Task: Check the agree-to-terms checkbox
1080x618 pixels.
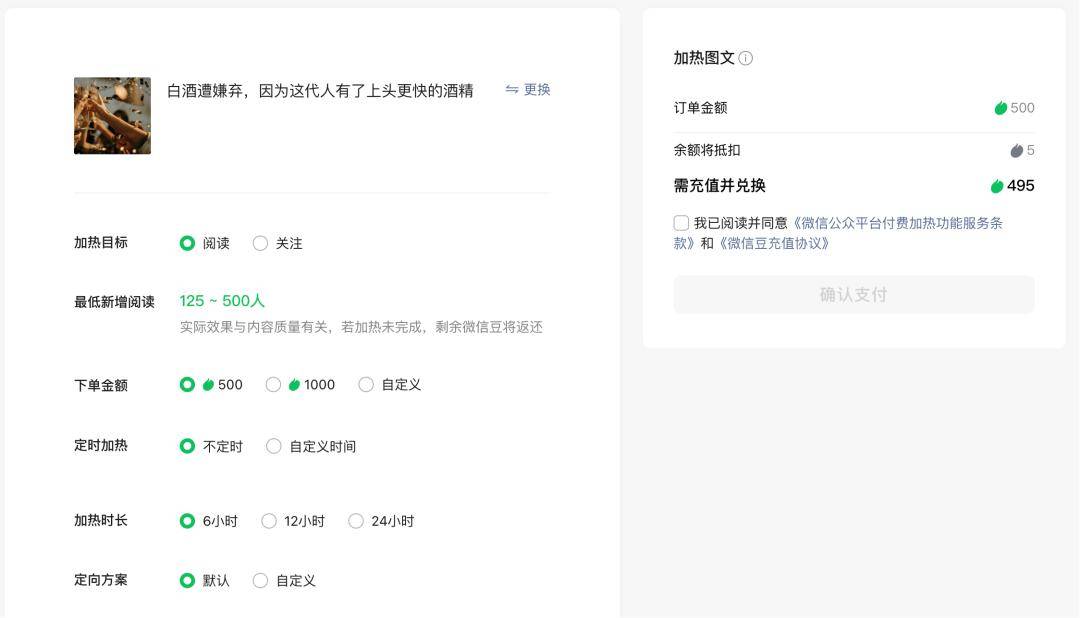Action: (x=681, y=223)
